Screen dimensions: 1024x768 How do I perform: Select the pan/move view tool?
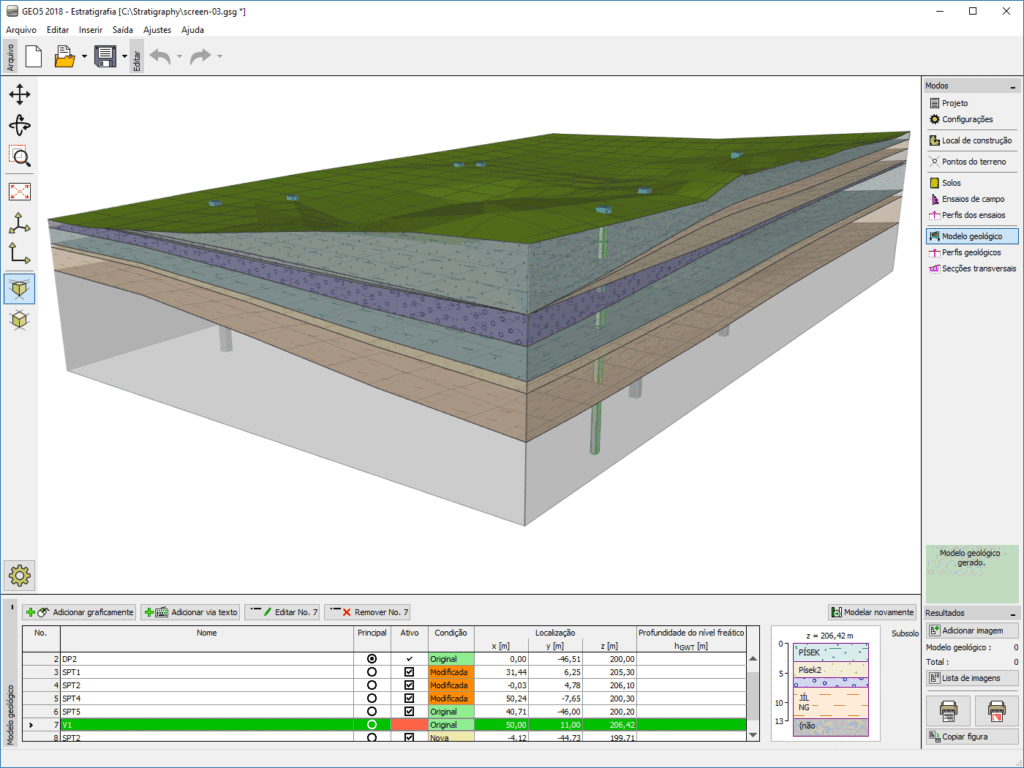tap(20, 95)
